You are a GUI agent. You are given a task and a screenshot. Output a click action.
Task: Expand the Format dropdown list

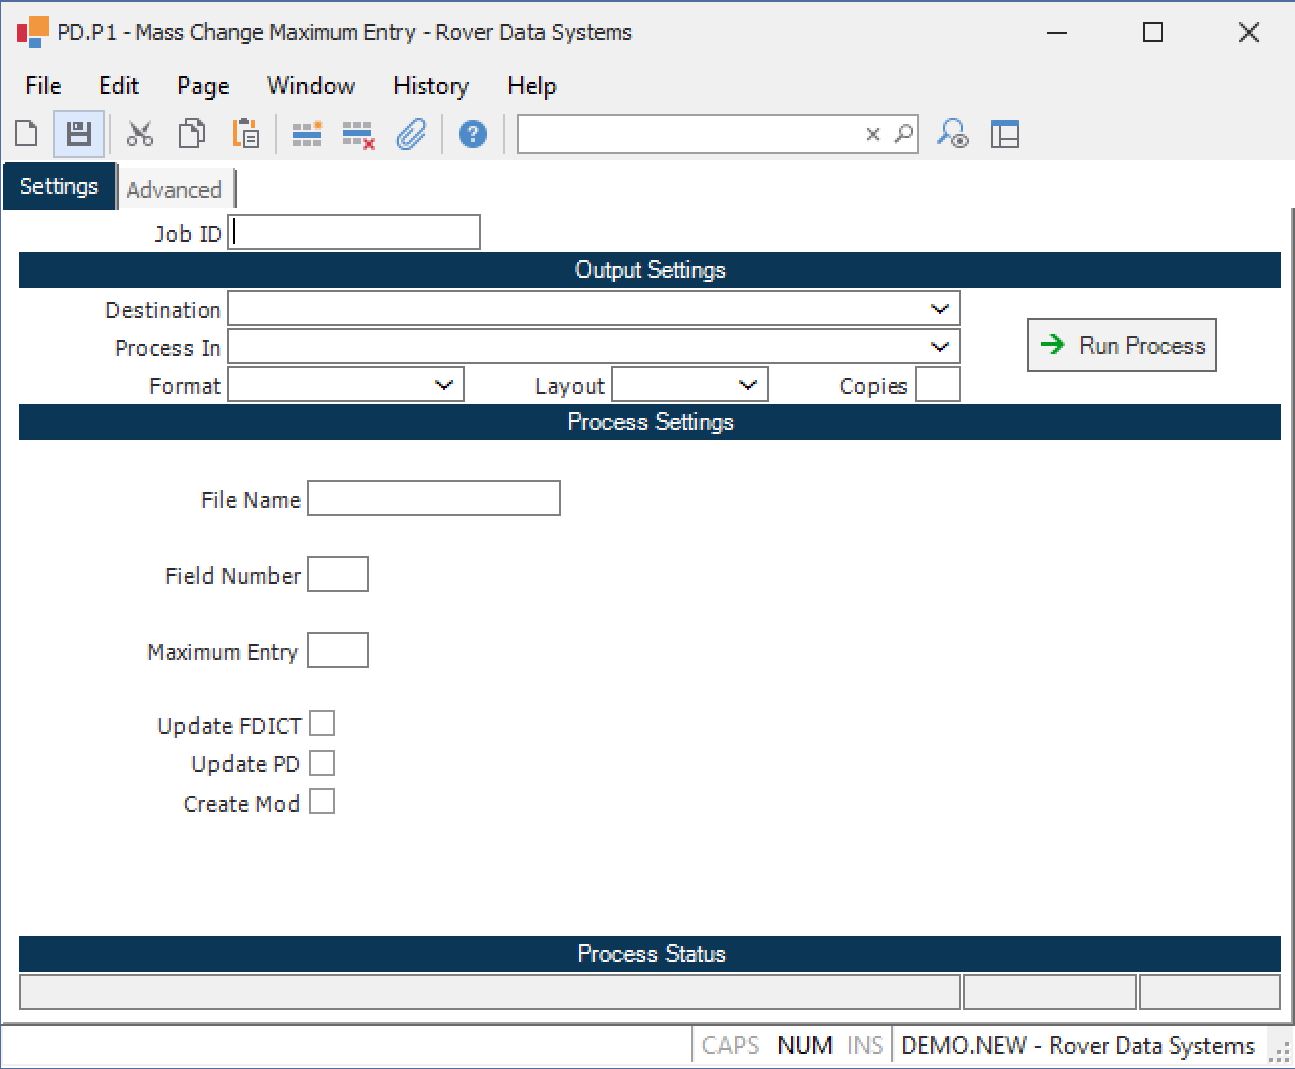click(444, 385)
